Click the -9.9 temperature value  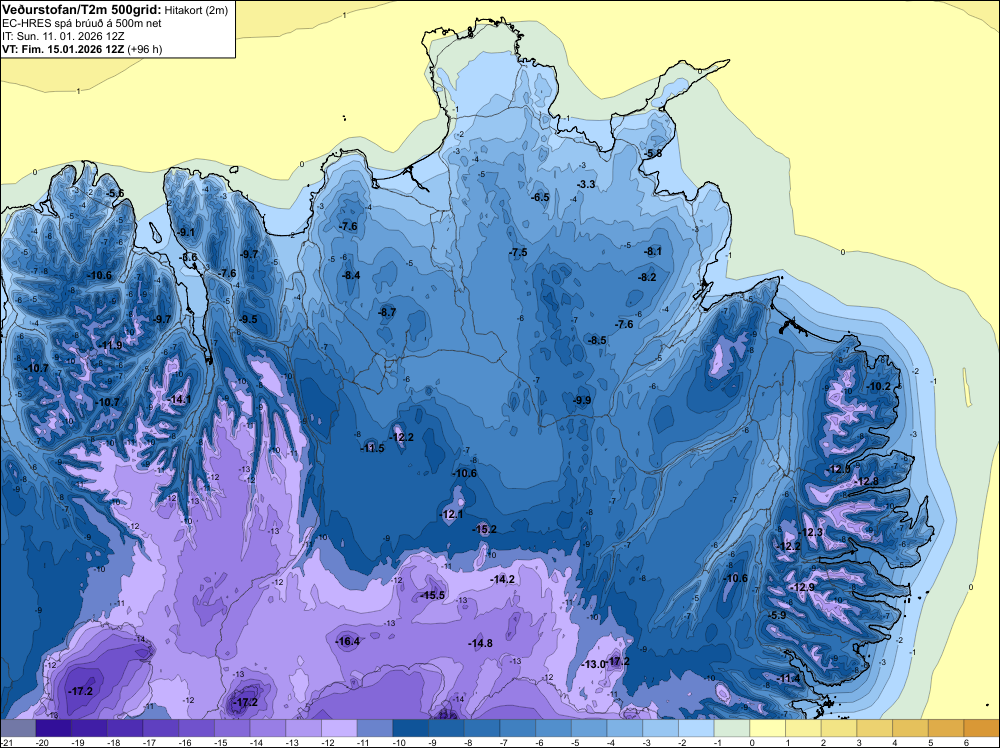(582, 400)
